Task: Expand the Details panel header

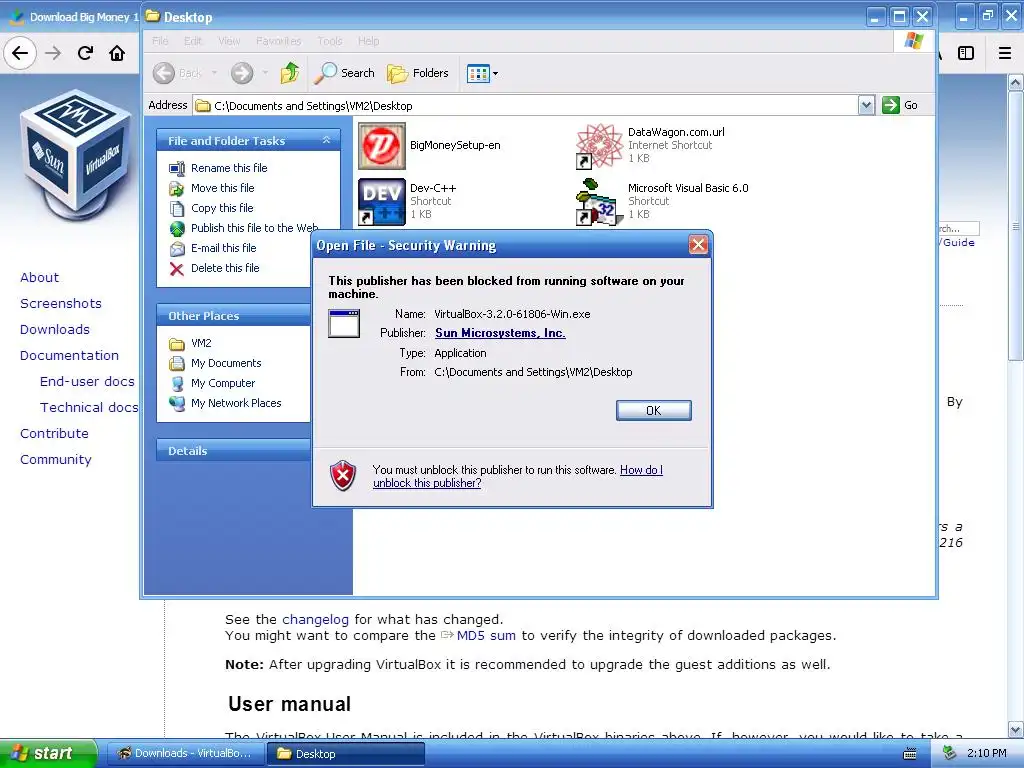Action: coord(234,451)
